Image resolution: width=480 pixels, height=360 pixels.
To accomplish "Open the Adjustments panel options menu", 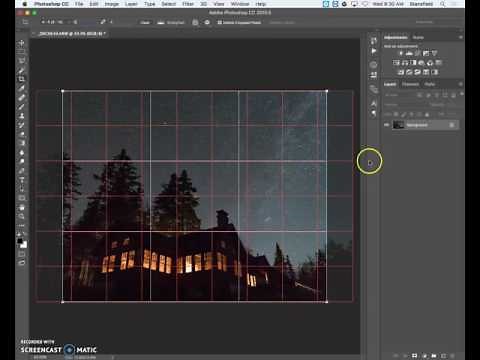I will click(x=461, y=37).
